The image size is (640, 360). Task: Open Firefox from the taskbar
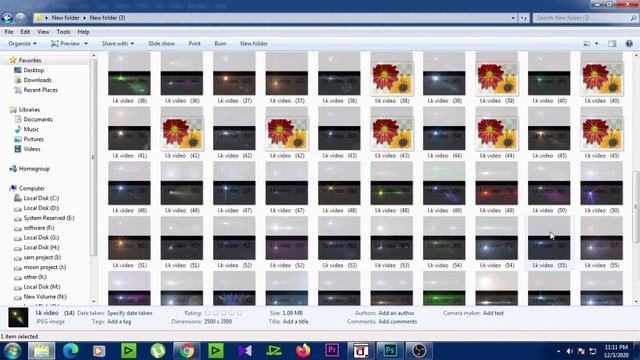303,351
